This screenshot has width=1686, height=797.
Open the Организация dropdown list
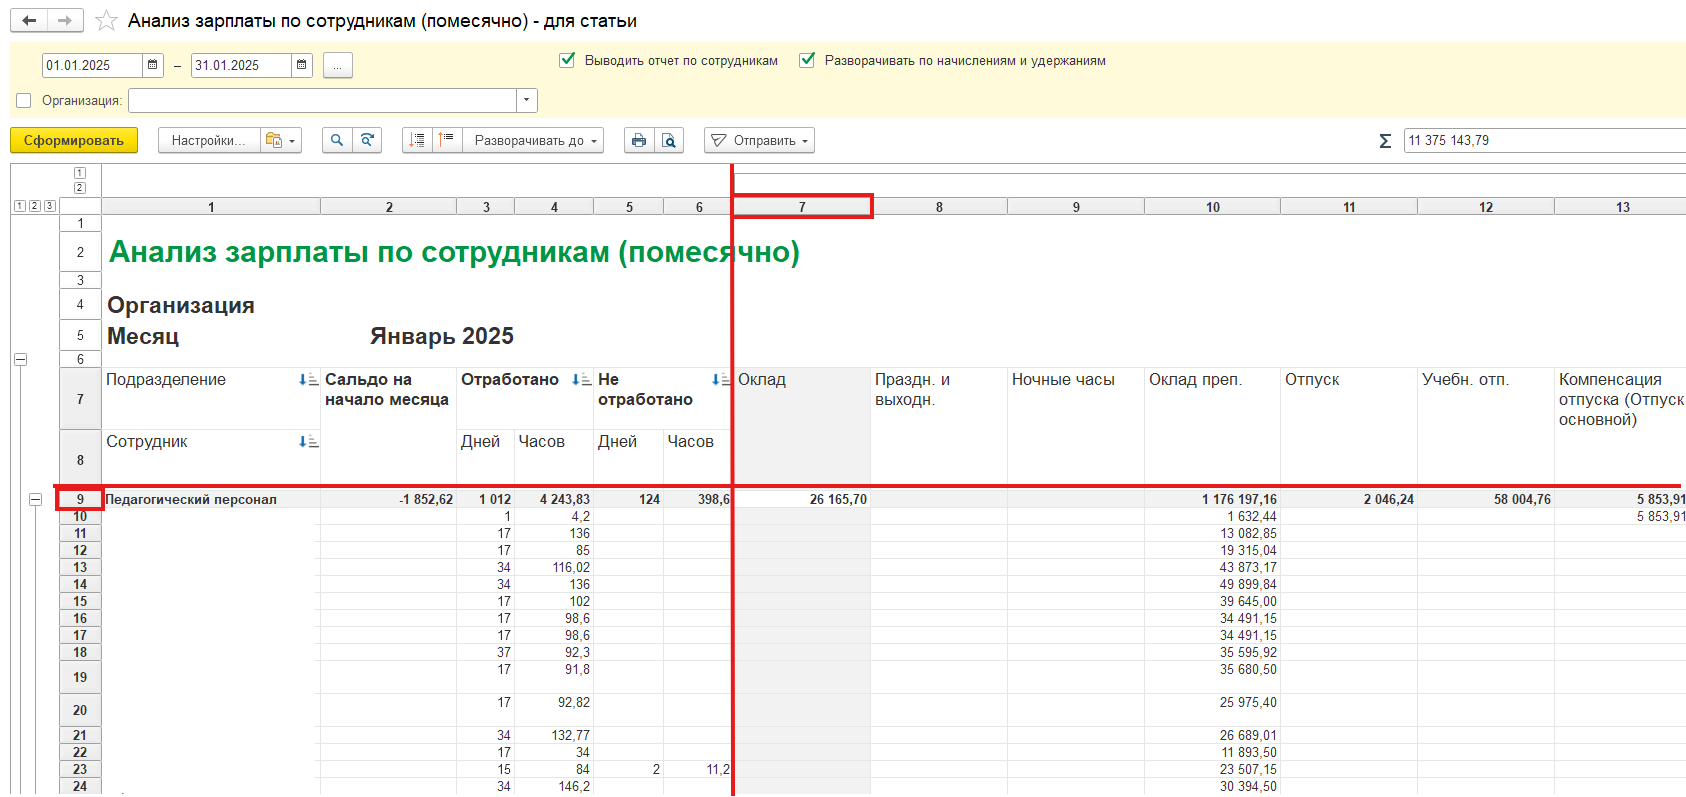coord(527,101)
